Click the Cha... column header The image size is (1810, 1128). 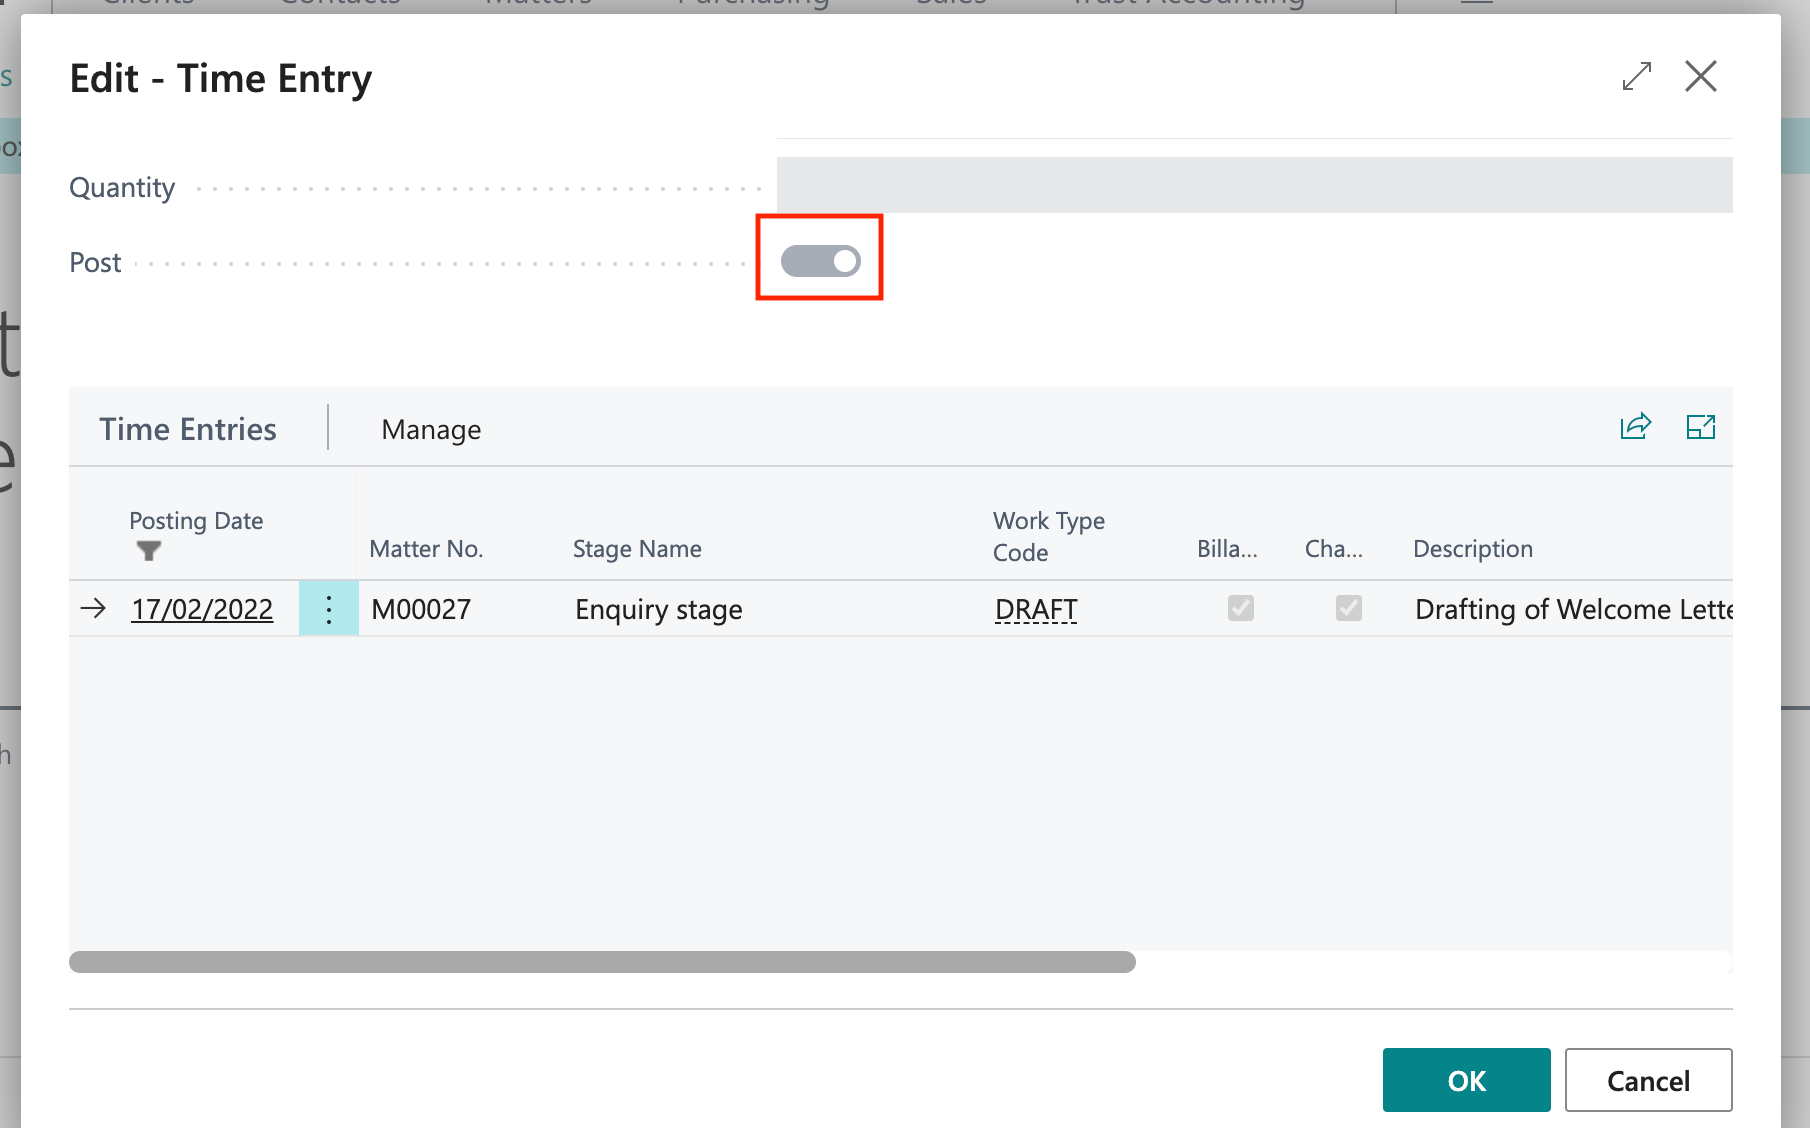(x=1333, y=549)
